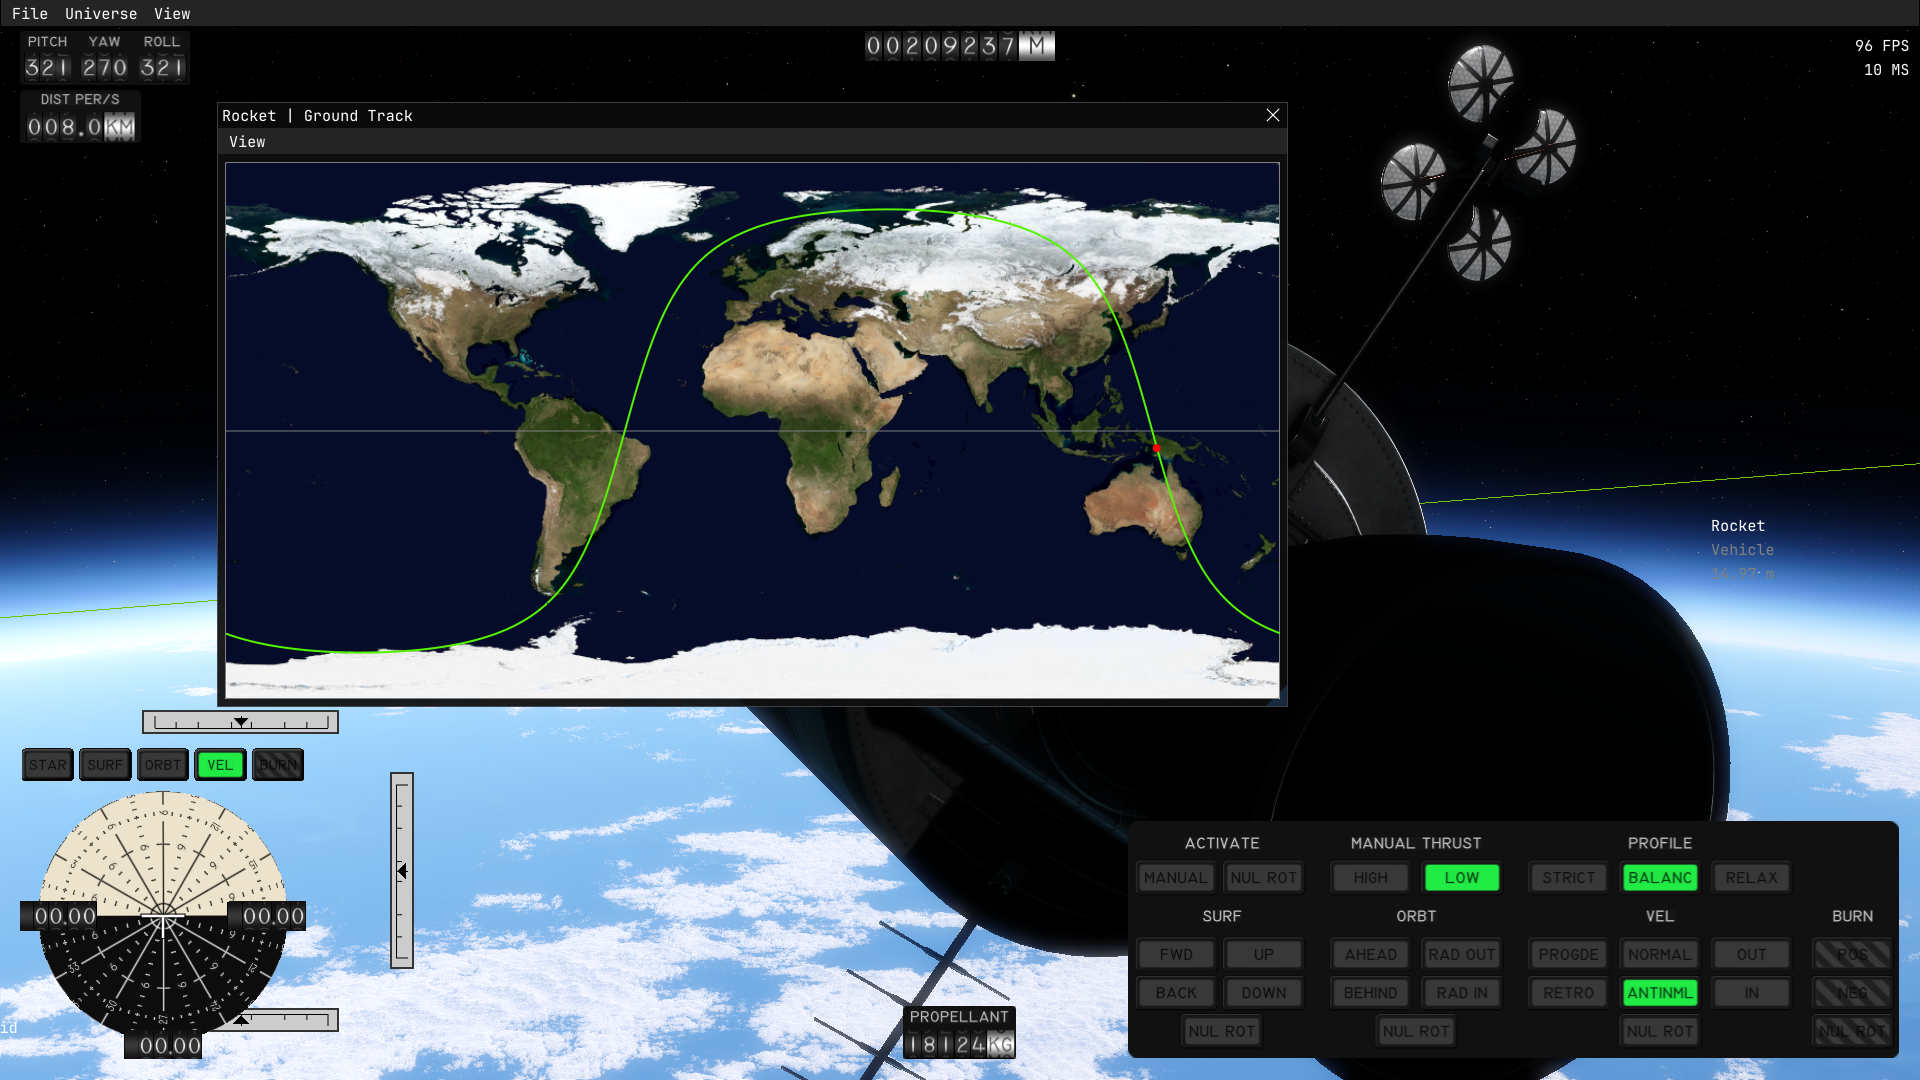
Task: Select OUT in VEL group
Action: tap(1752, 955)
